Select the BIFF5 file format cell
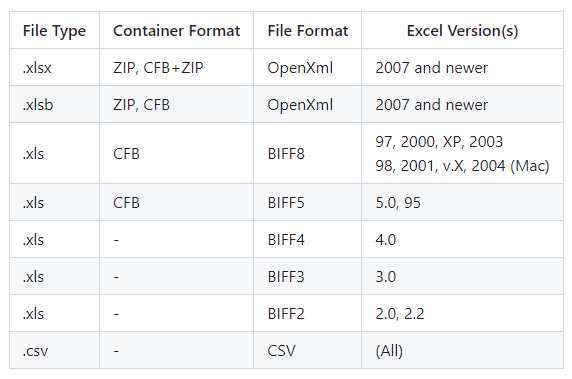Image resolution: width=572 pixels, height=379 pixels. tap(308, 202)
